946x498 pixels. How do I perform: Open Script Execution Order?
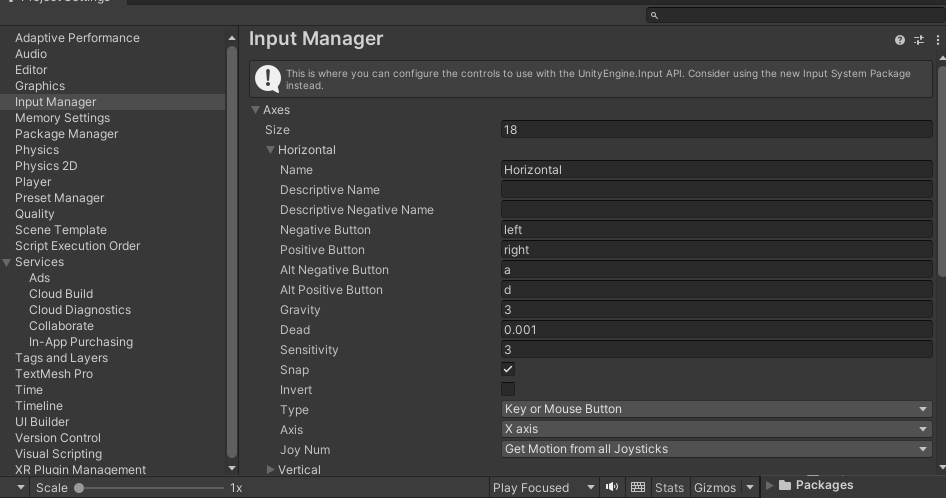point(77,246)
